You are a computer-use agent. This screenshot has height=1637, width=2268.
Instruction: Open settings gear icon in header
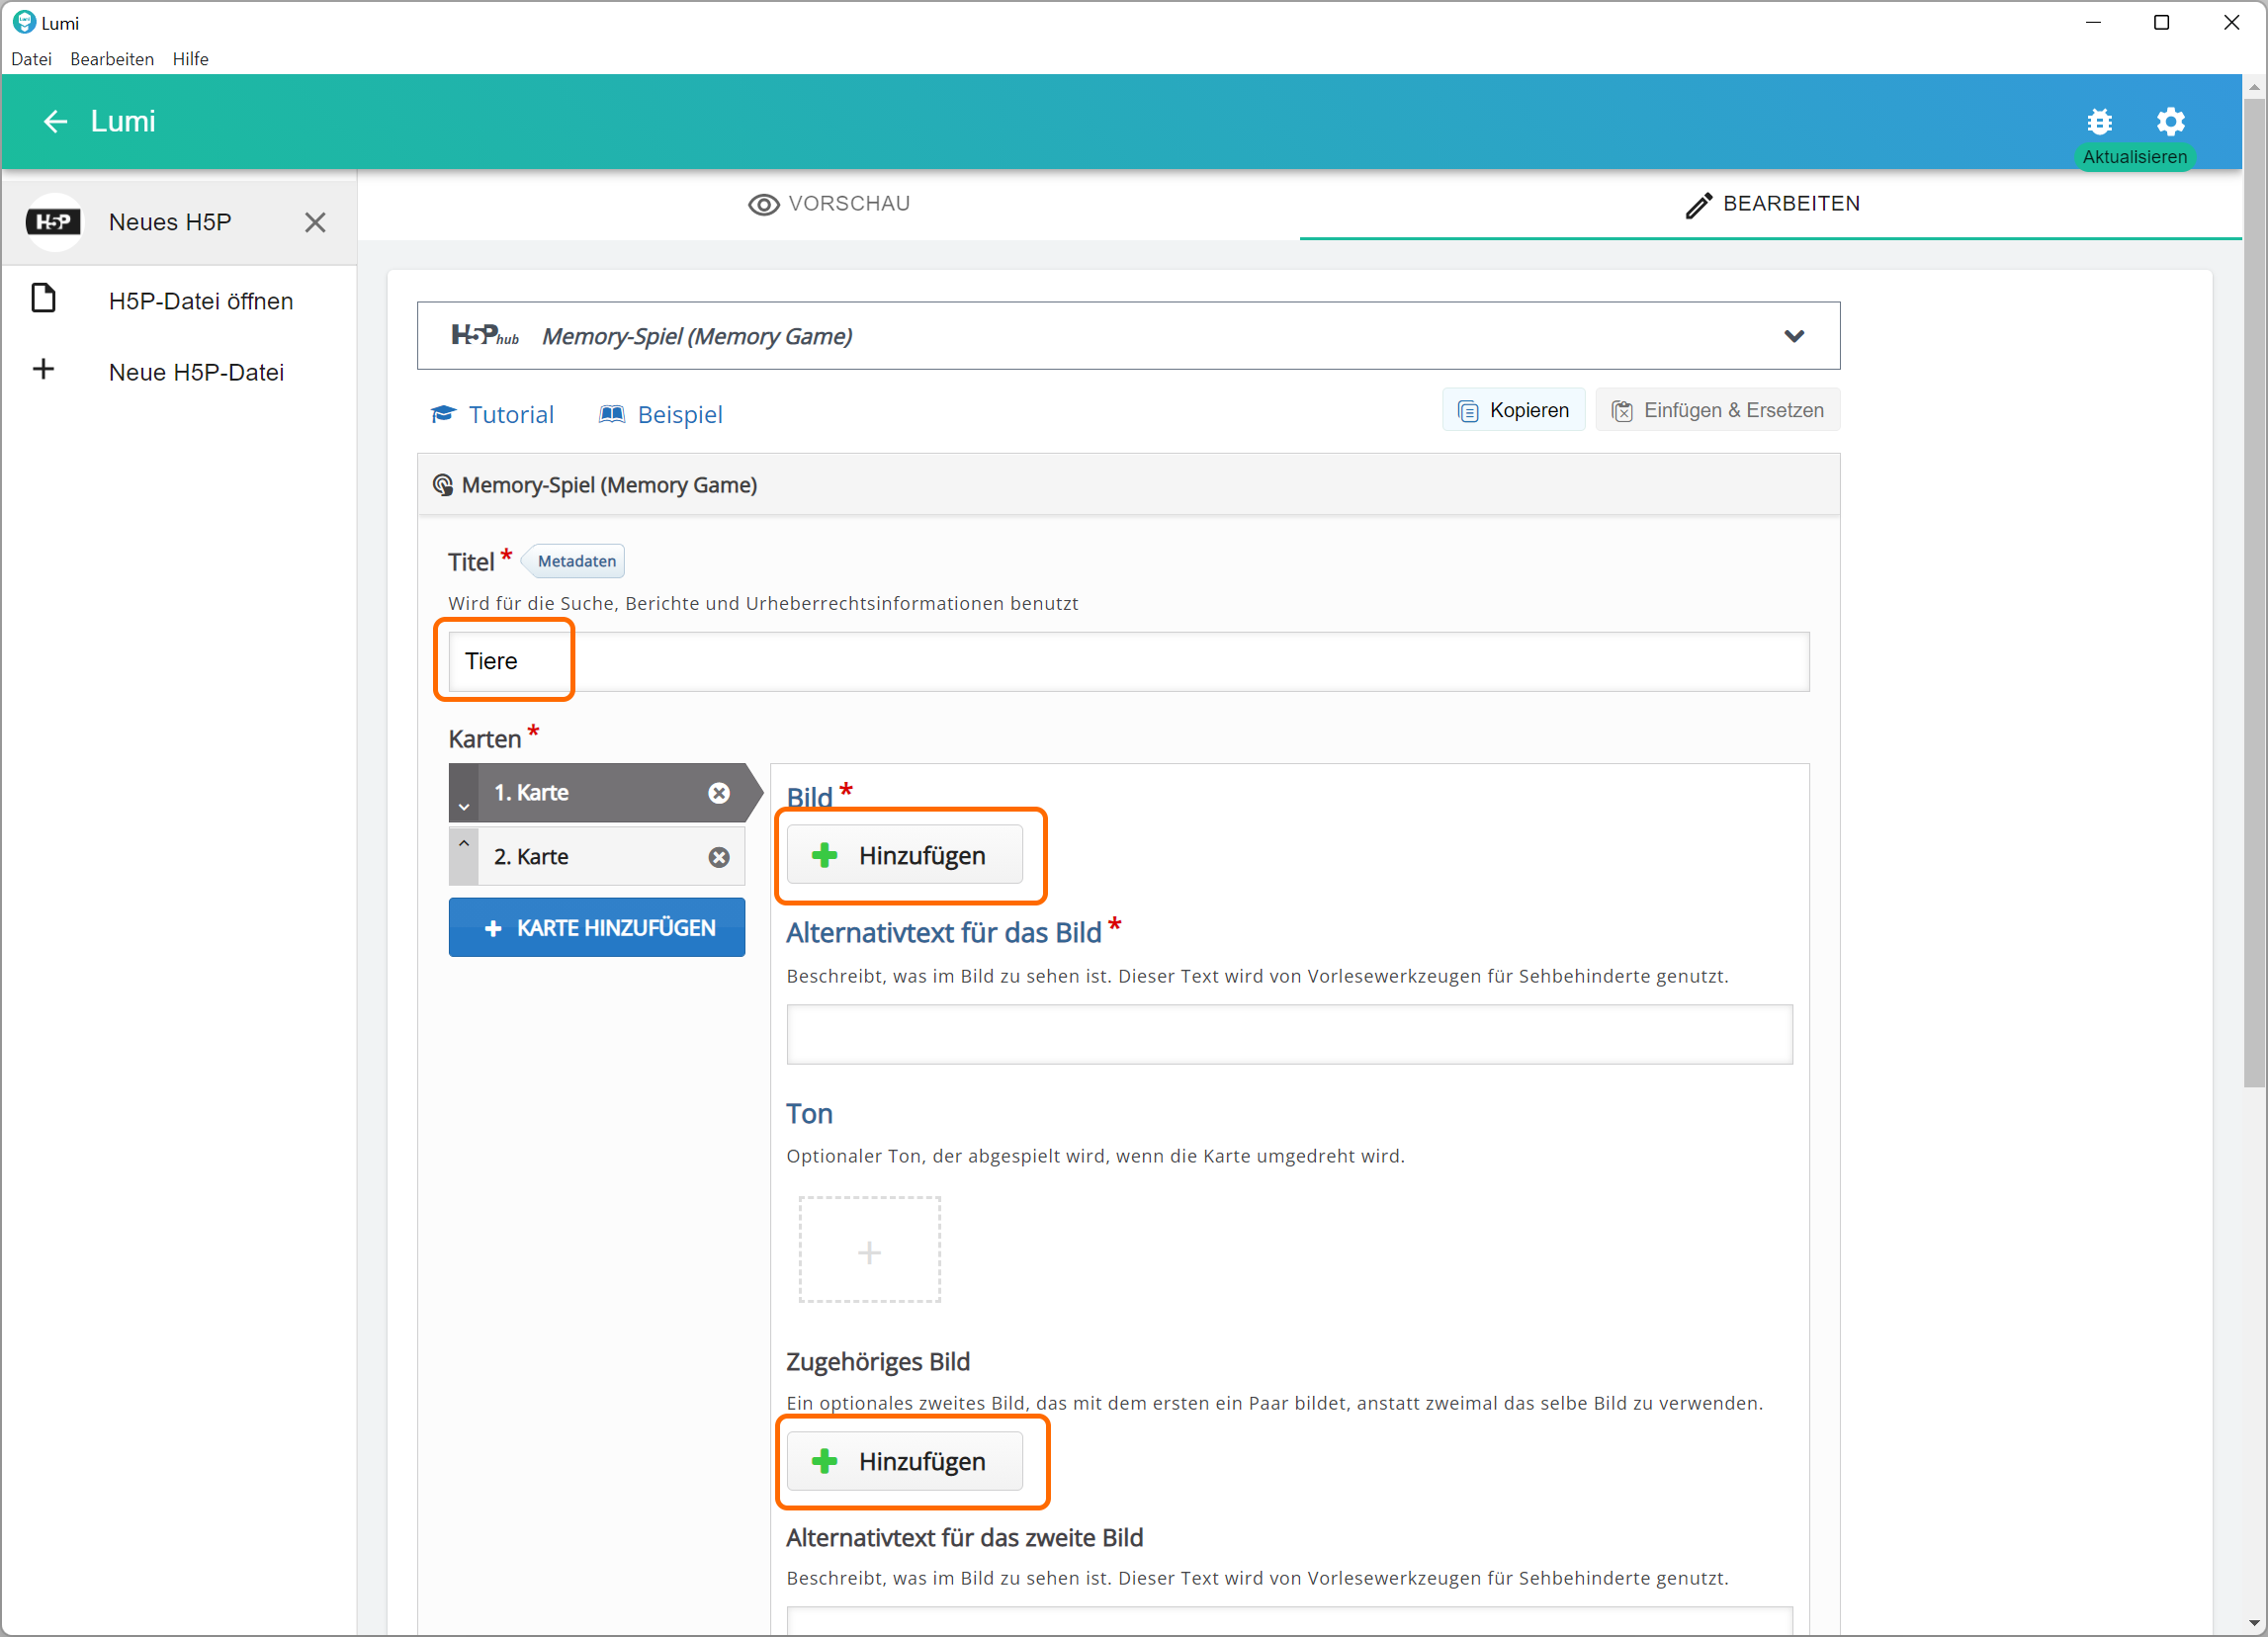click(2170, 122)
